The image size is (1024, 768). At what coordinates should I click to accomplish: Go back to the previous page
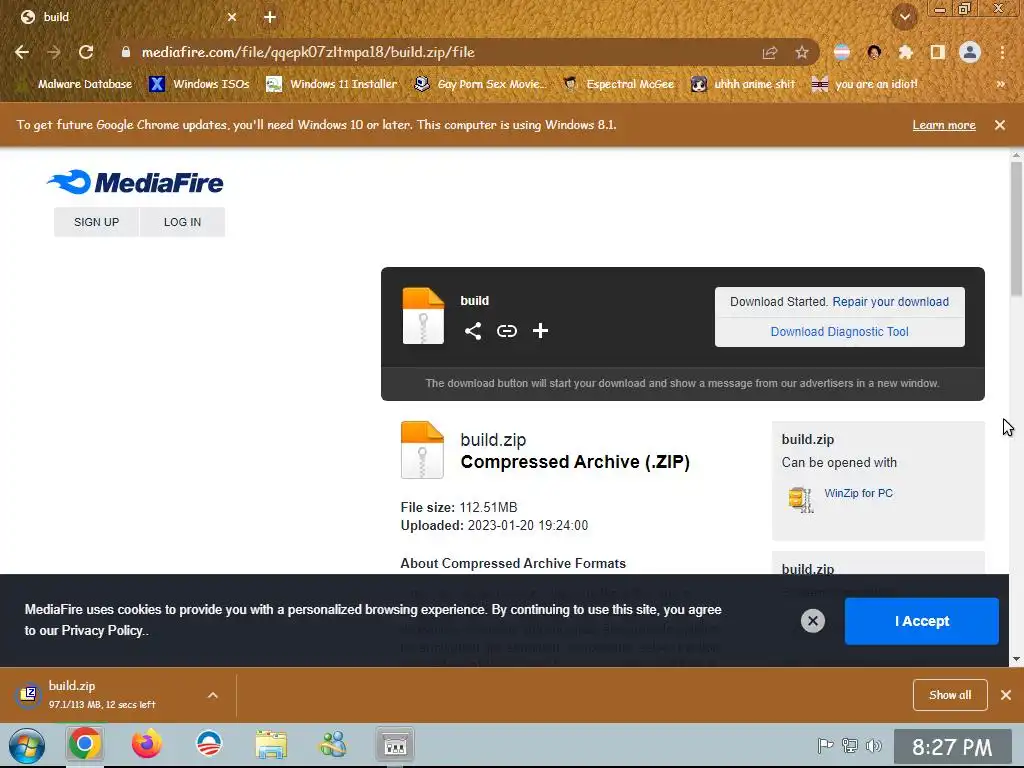(22, 52)
